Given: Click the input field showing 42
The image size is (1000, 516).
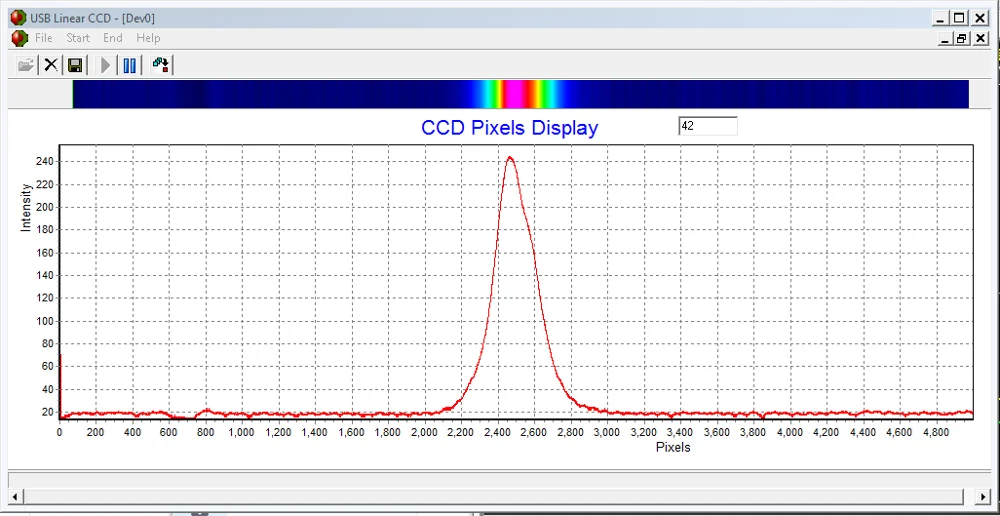Looking at the screenshot, I should [708, 126].
